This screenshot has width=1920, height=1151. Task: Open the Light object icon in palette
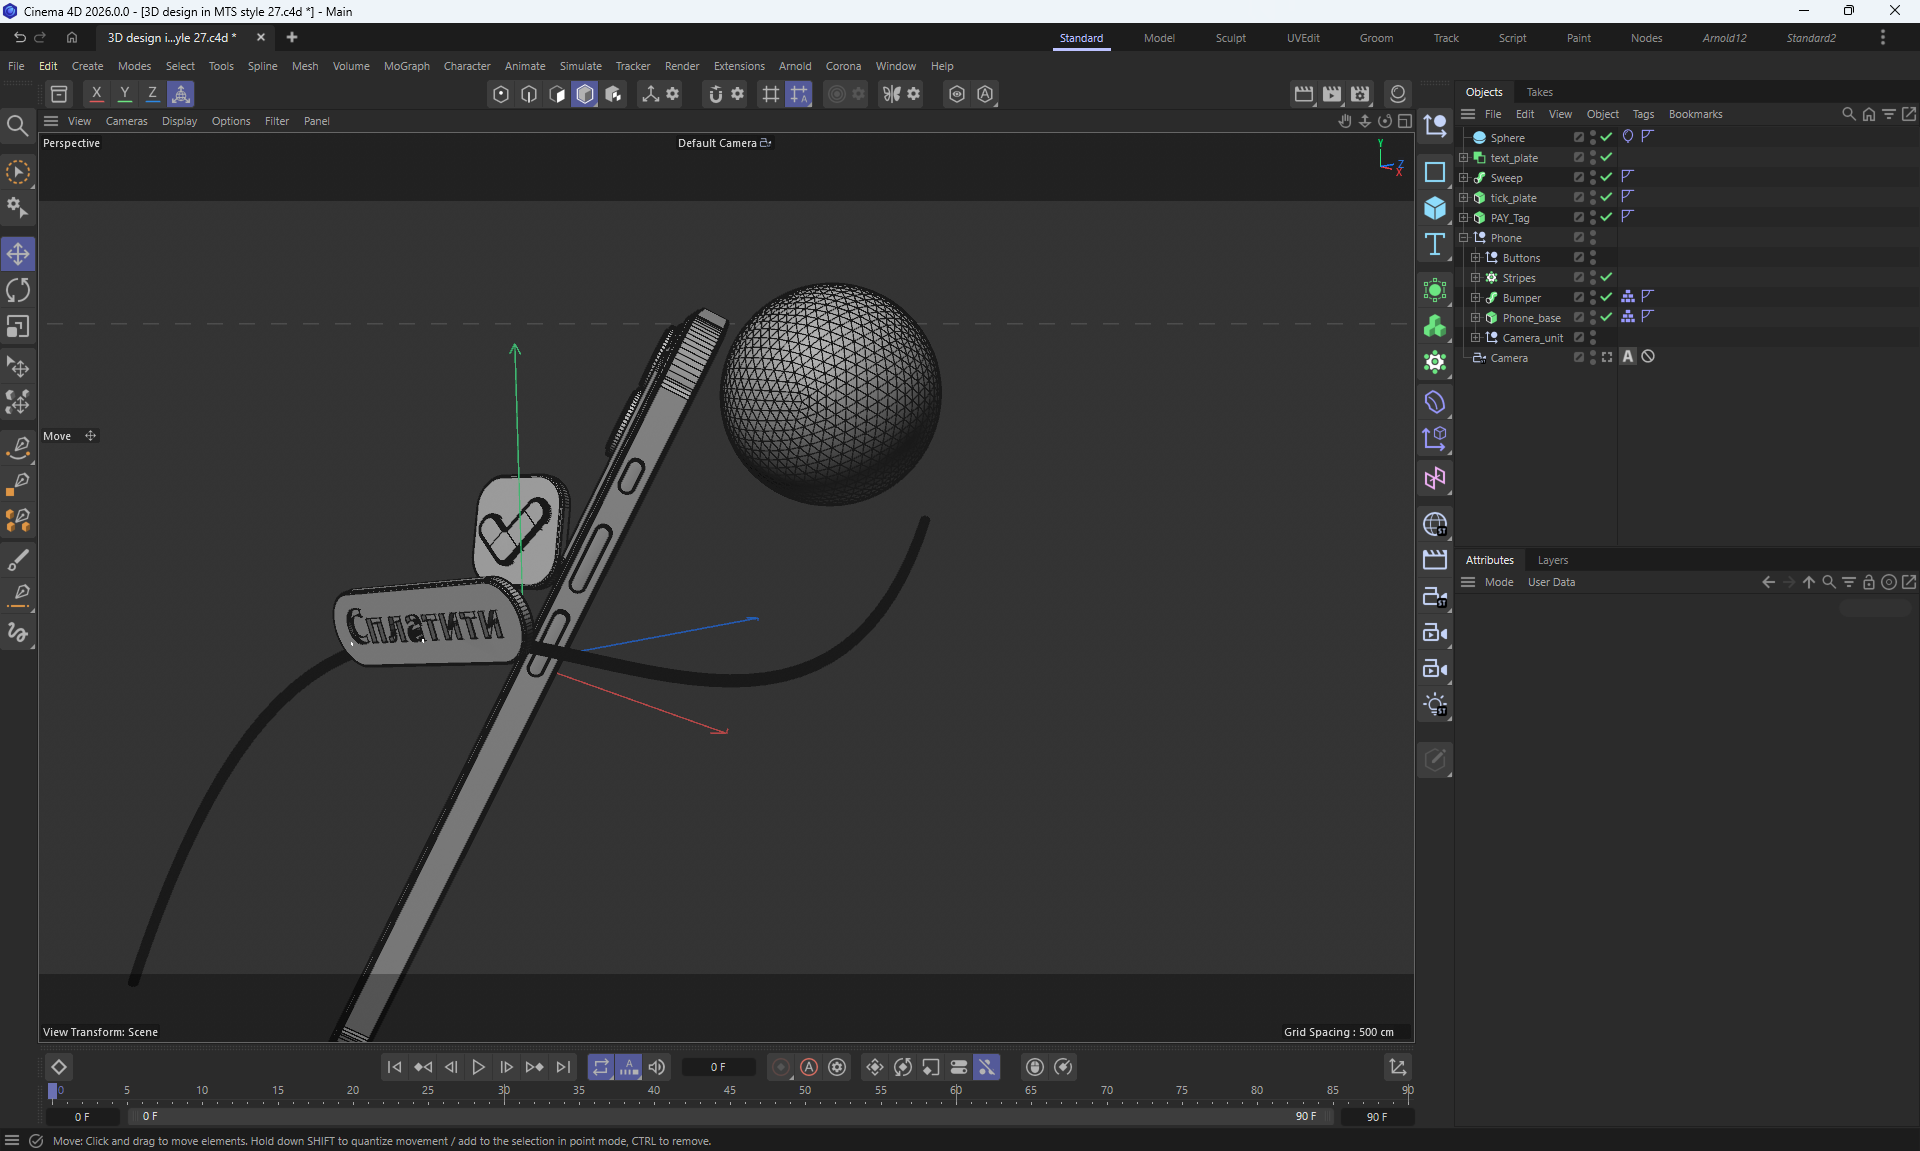click(1435, 704)
